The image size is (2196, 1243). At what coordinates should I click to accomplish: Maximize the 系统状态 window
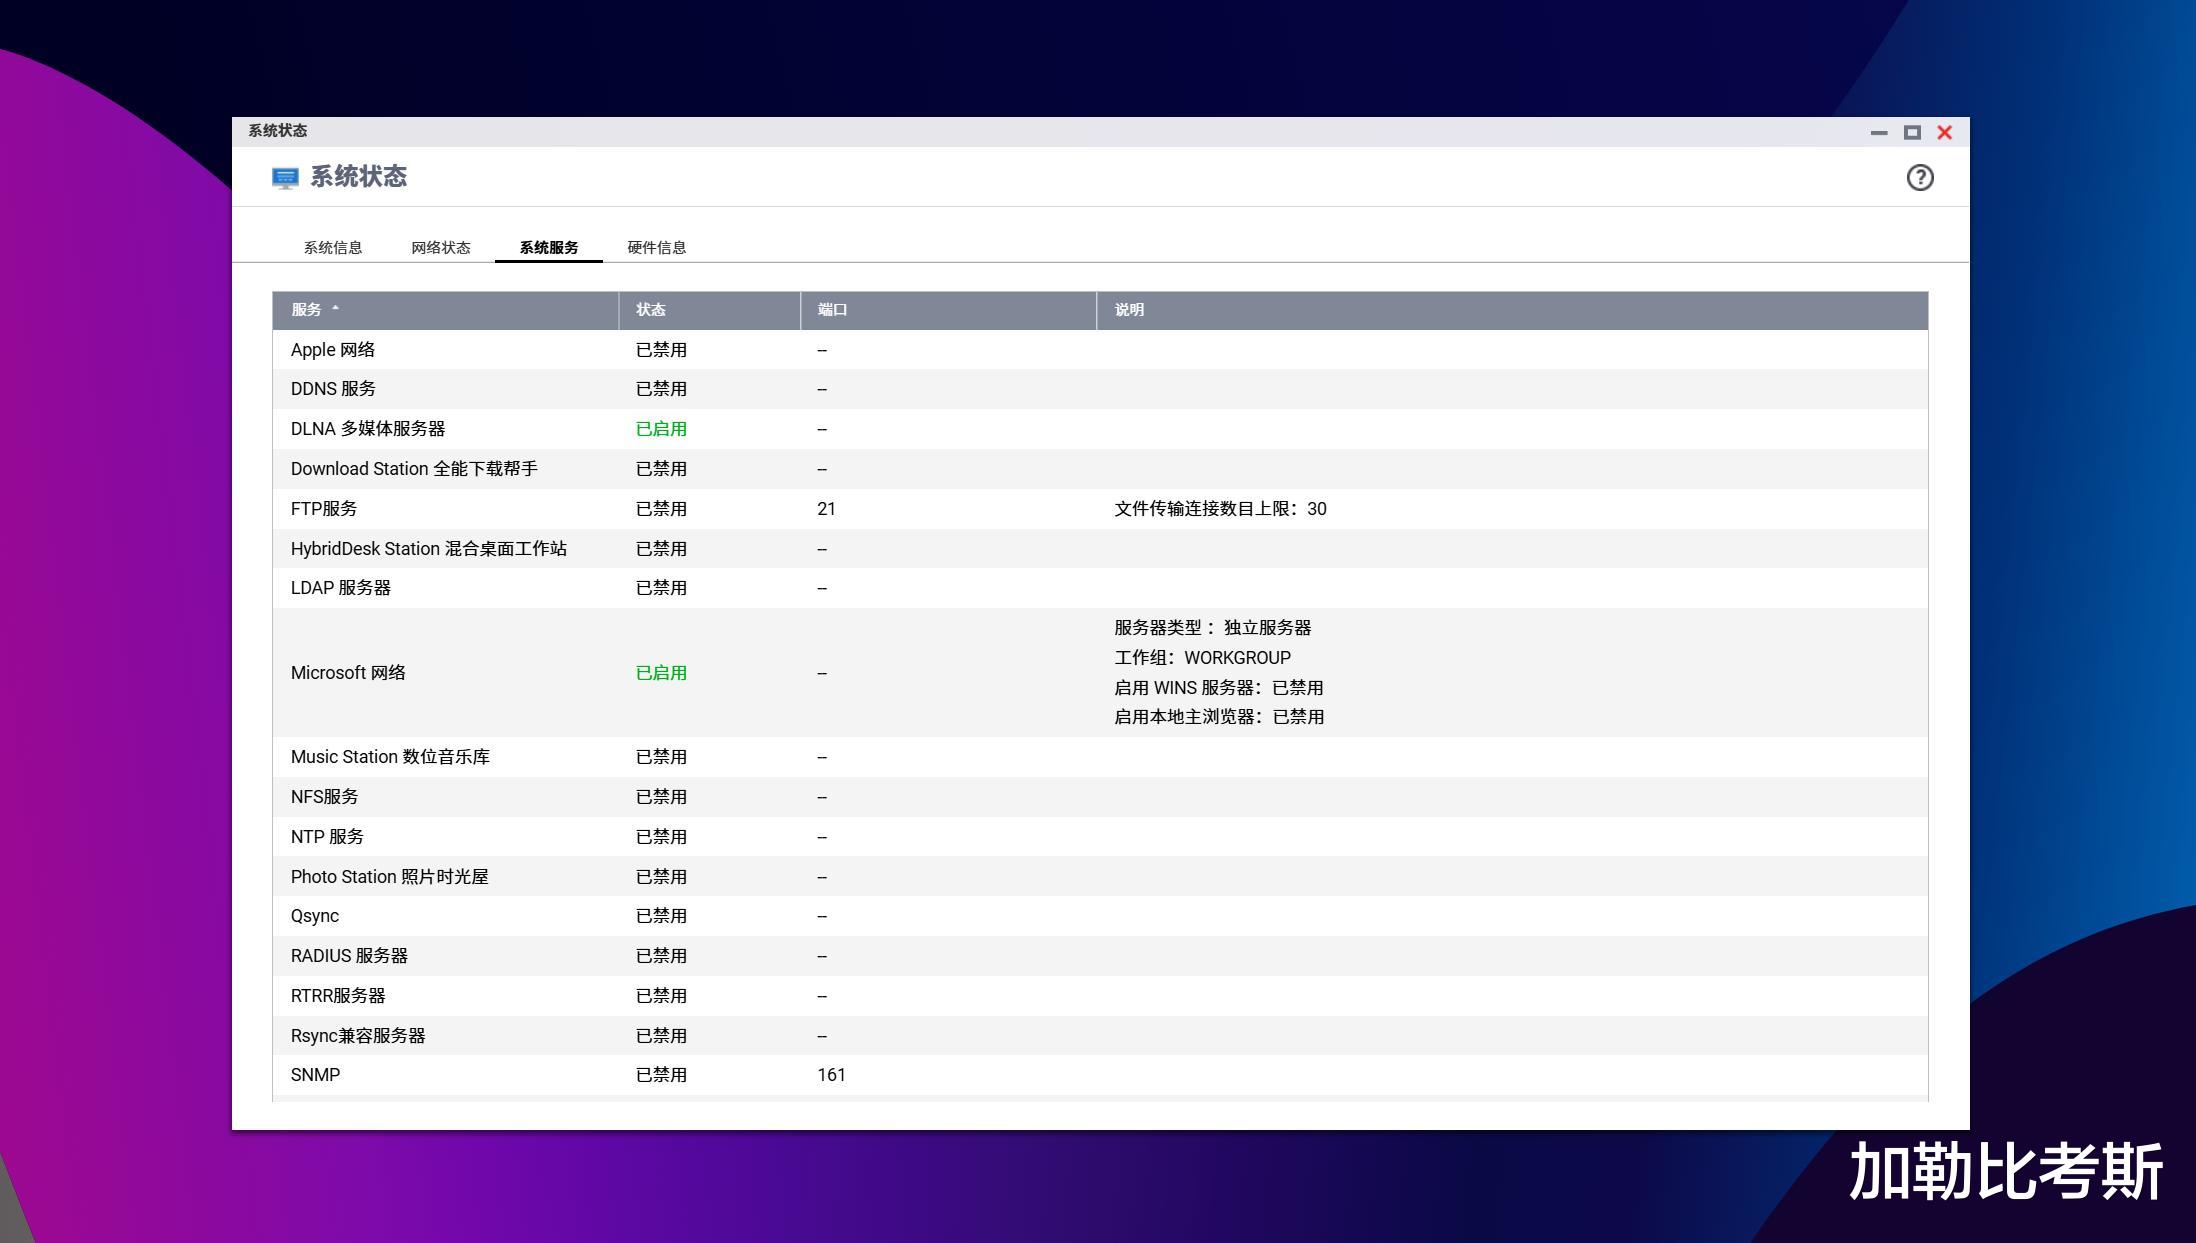coord(1912,132)
